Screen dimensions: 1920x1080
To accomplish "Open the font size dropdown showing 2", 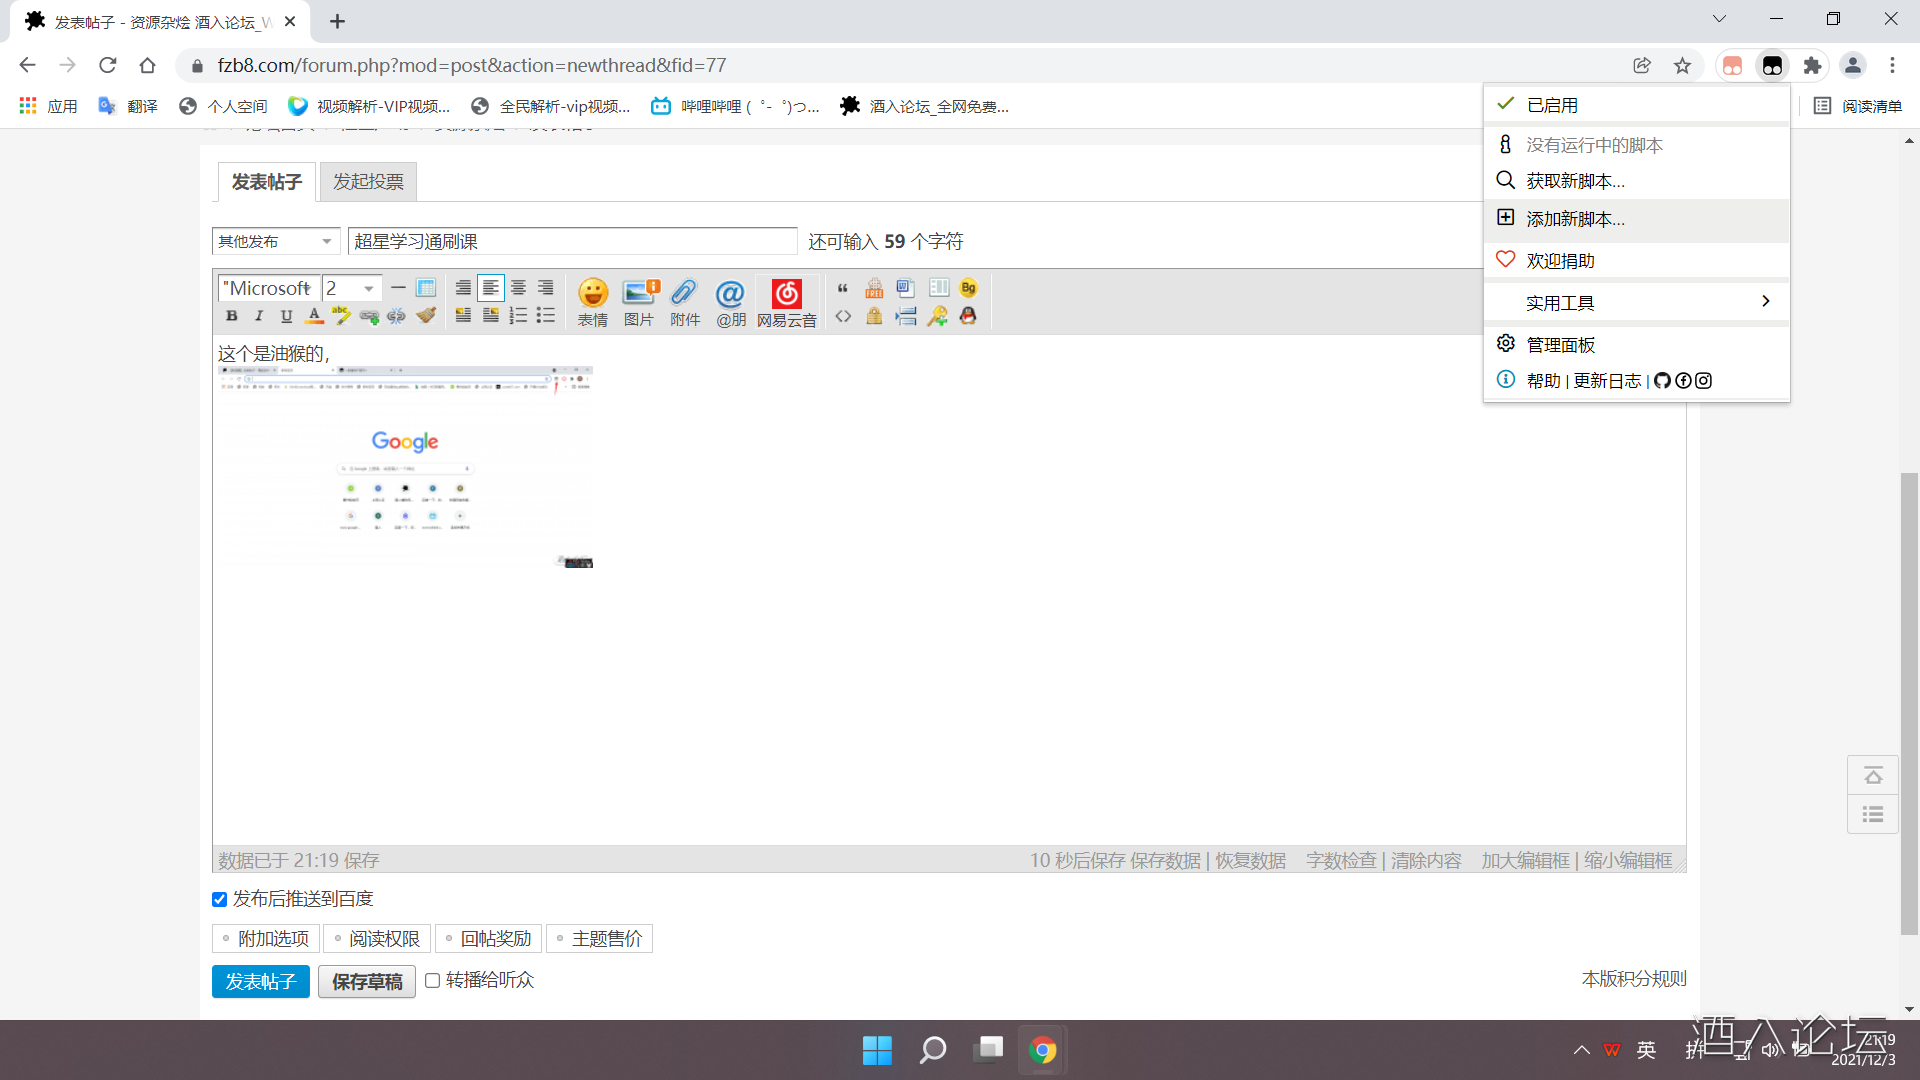I will 352,288.
